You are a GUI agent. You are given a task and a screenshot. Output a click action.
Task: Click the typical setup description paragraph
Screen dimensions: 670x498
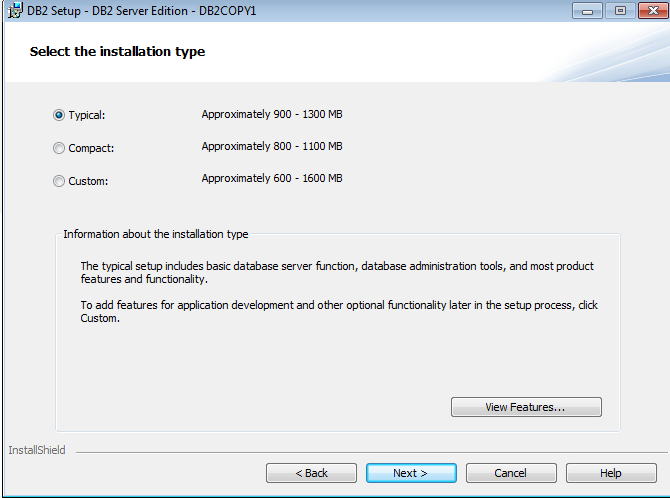pos(337,272)
